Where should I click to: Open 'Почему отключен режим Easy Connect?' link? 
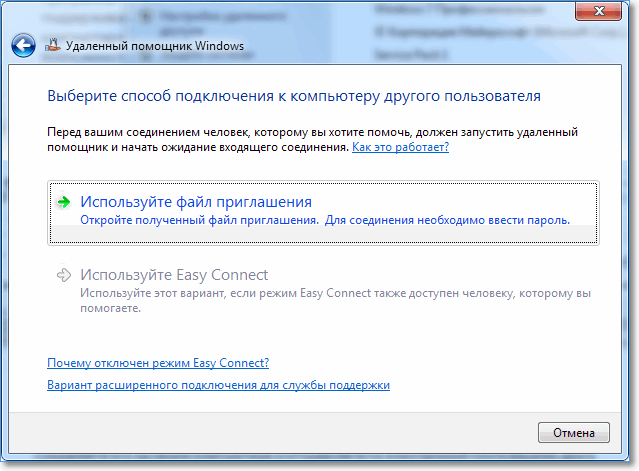tap(158, 363)
